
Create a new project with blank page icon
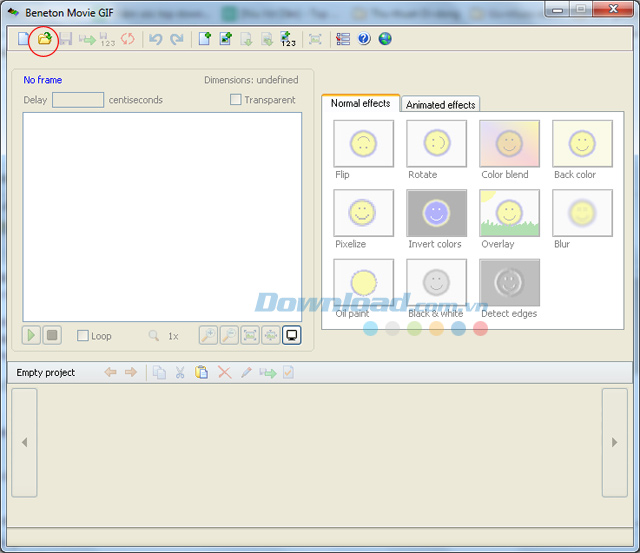(x=24, y=40)
